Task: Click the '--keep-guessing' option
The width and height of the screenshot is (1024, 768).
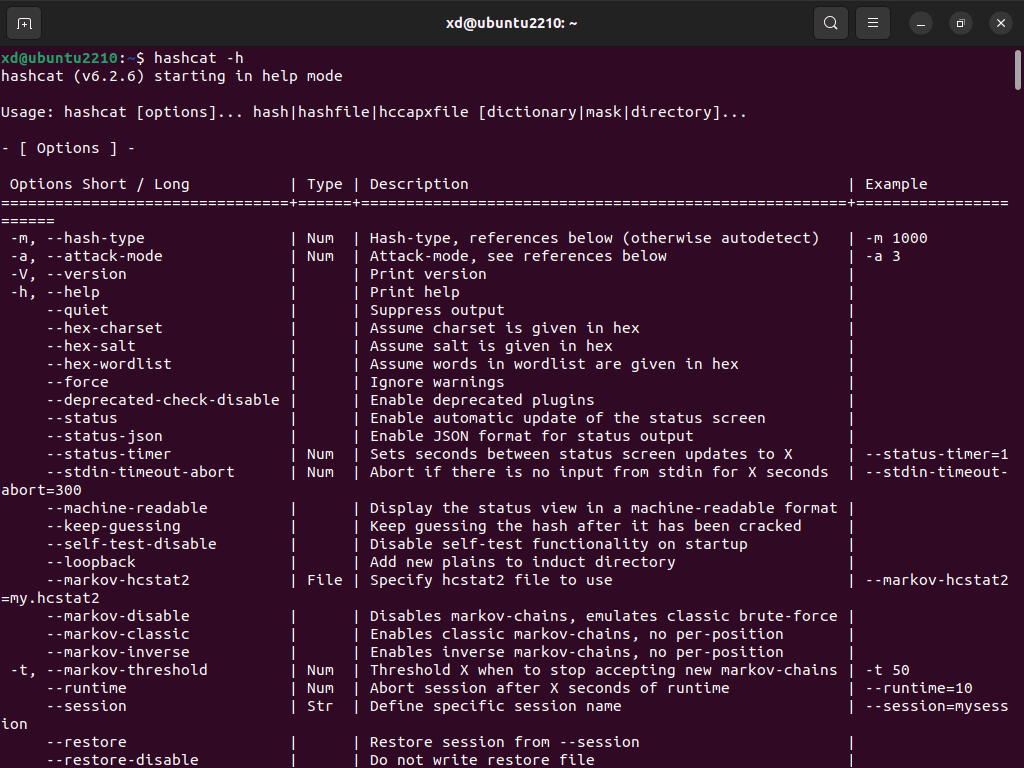Action: 113,526
